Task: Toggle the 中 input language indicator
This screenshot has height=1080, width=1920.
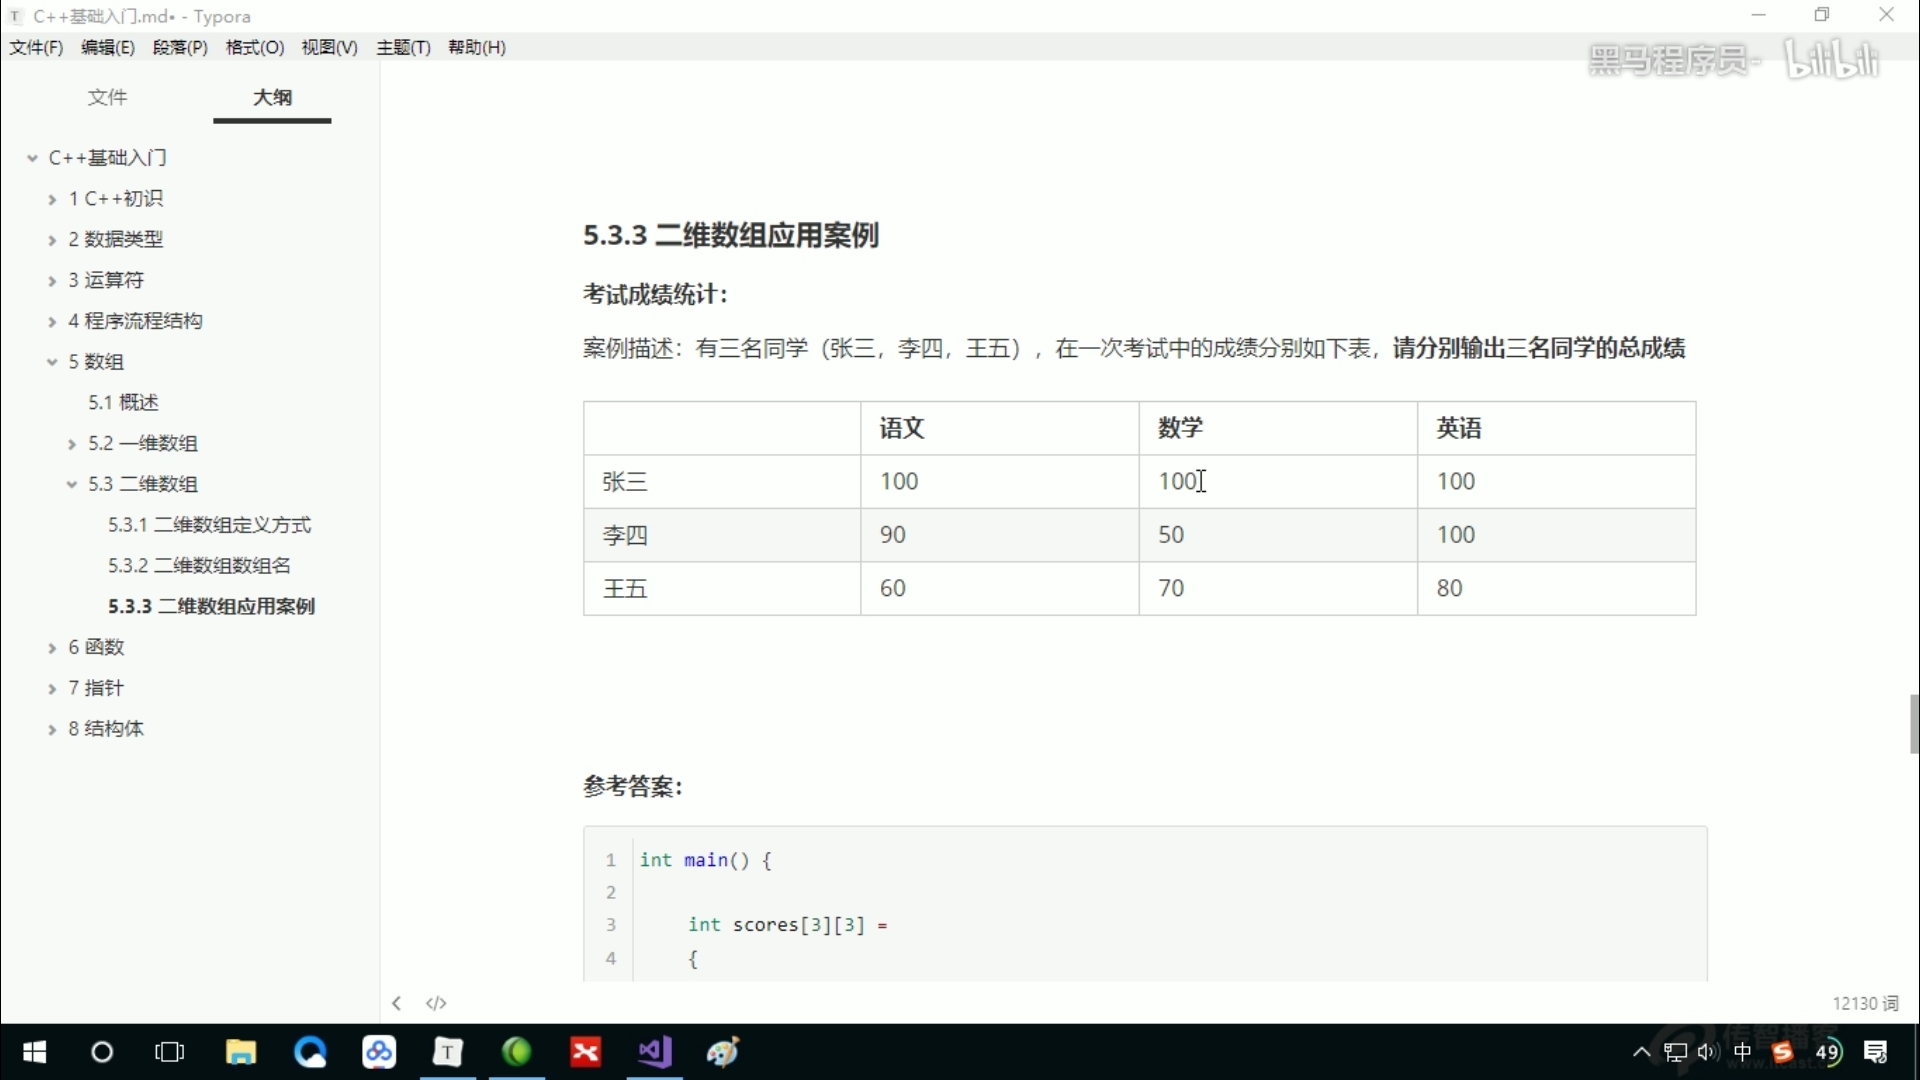Action: (x=1742, y=1052)
